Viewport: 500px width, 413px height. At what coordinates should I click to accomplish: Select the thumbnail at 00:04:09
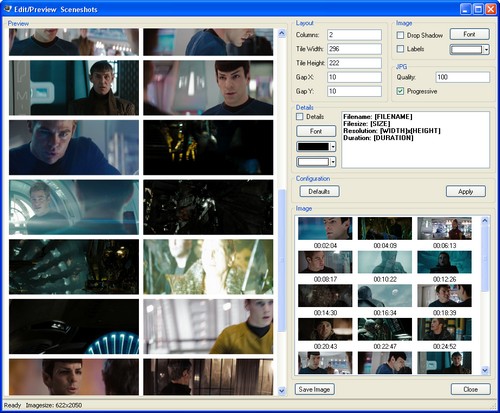click(385, 229)
